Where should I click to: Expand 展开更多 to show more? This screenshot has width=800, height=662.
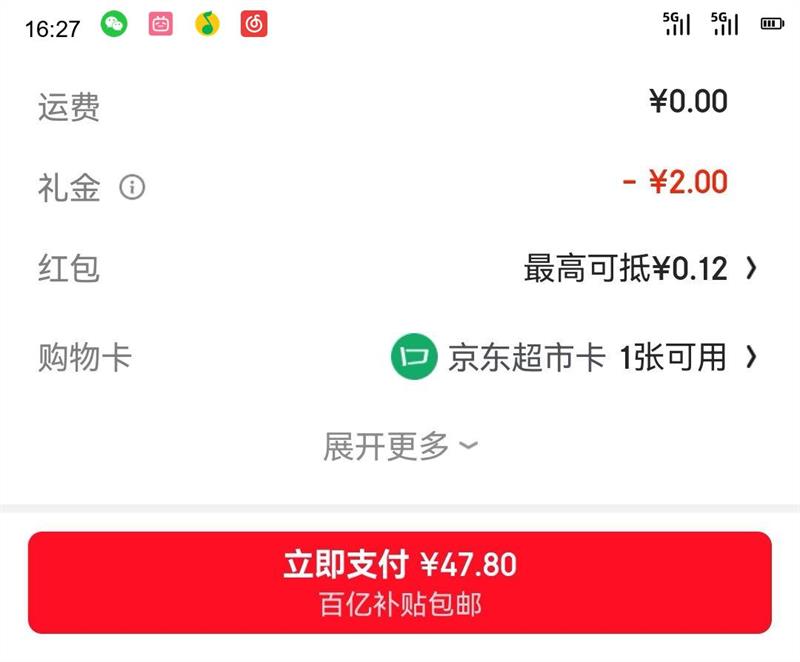(x=401, y=446)
